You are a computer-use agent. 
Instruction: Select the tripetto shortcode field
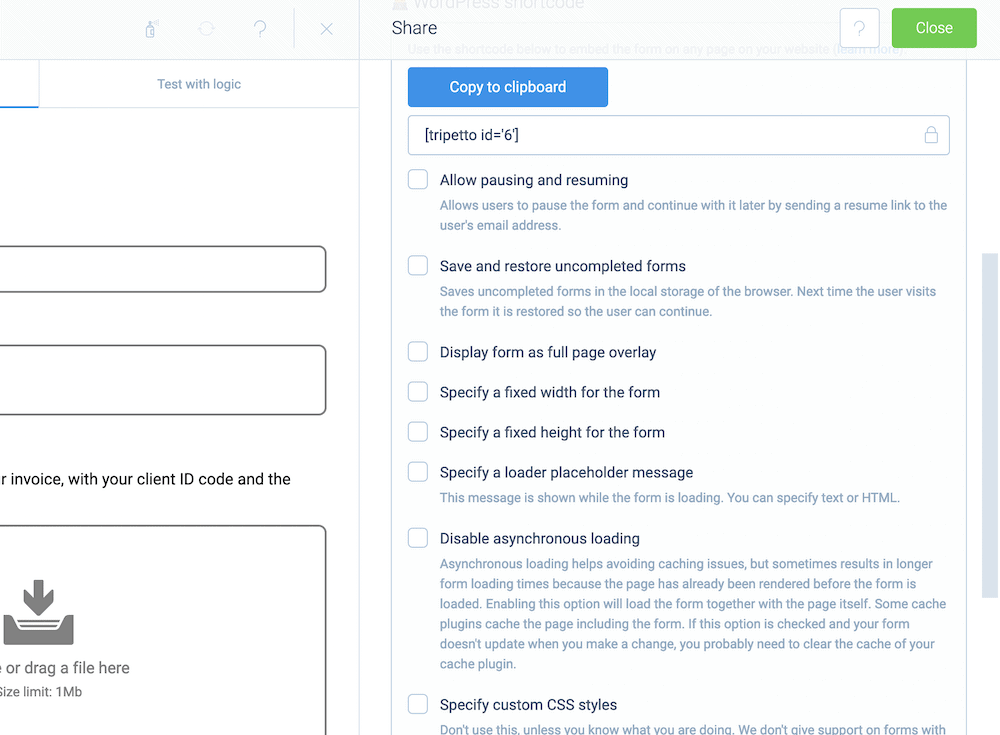679,135
